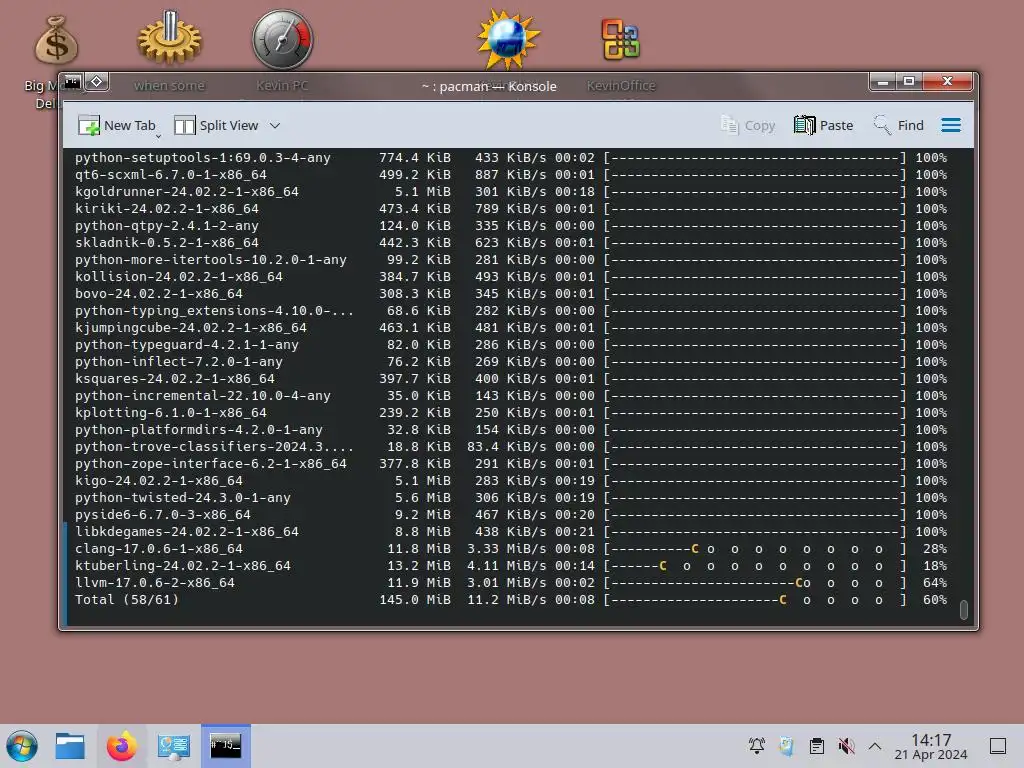Click the llvm progress bar at 64%
The image size is (1024, 768).
tap(755, 583)
